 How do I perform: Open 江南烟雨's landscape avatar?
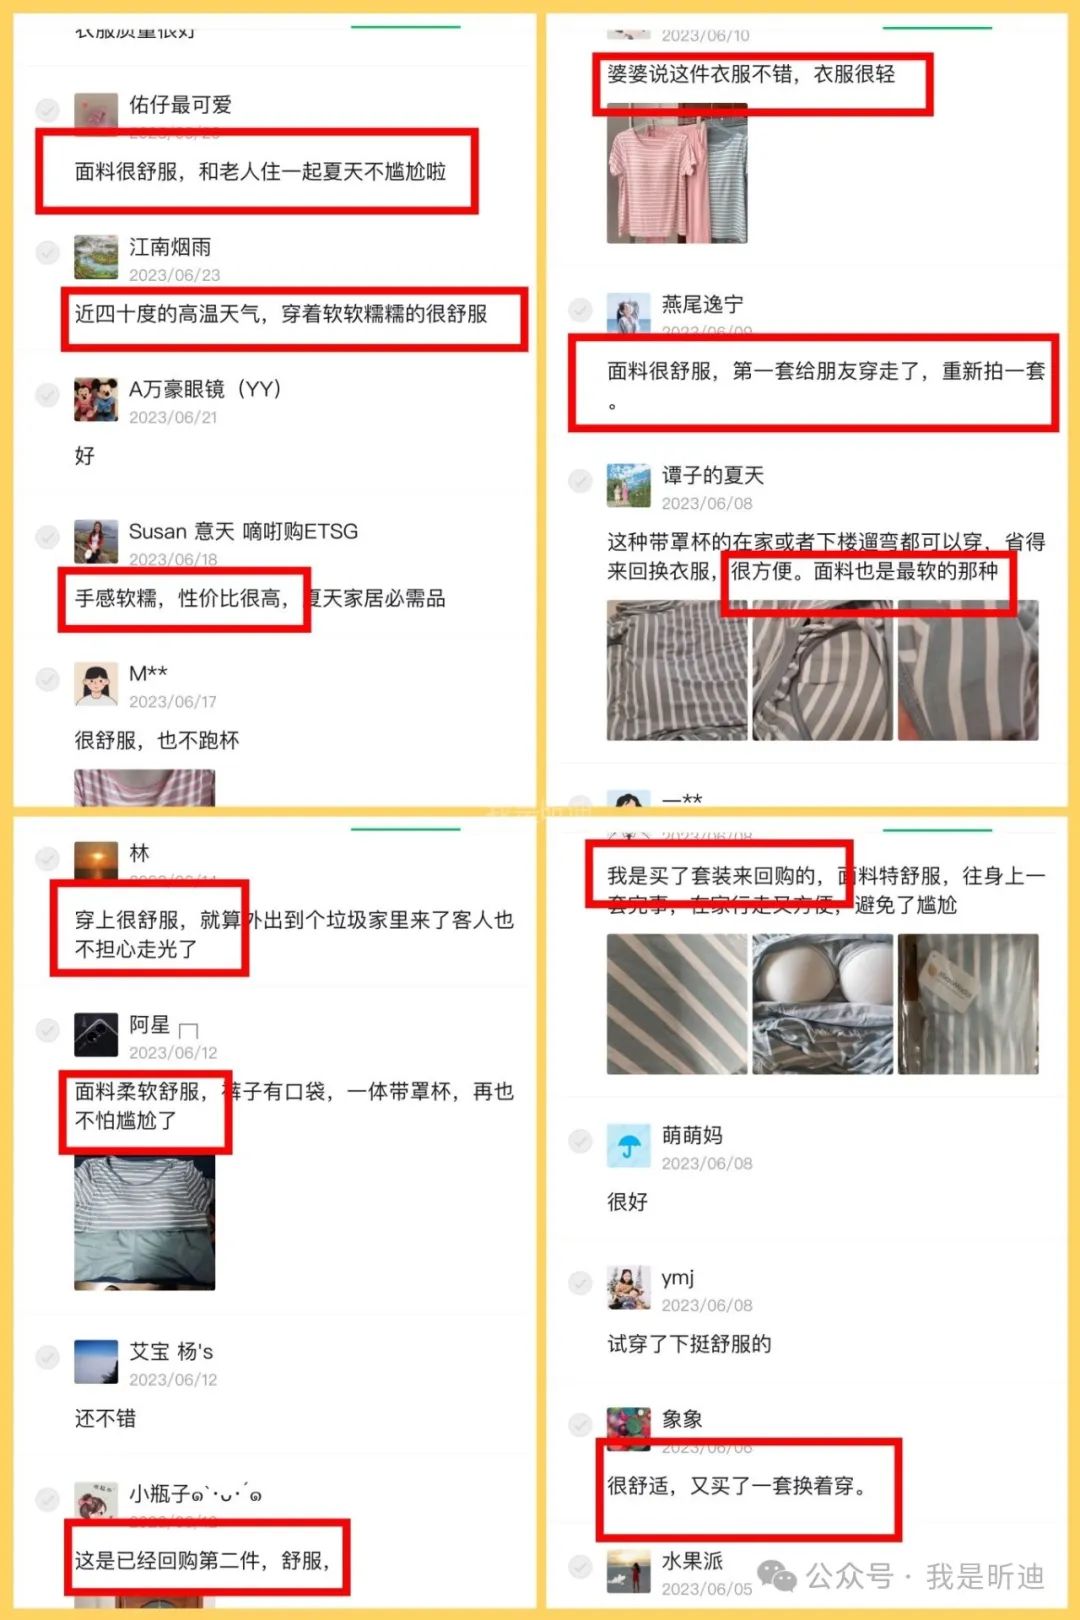(x=96, y=257)
